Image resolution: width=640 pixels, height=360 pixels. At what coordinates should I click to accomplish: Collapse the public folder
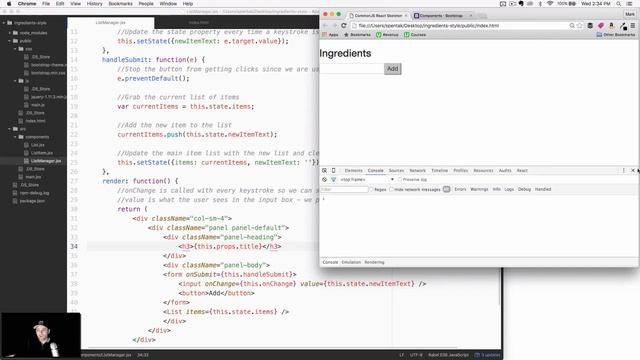(x=10, y=41)
